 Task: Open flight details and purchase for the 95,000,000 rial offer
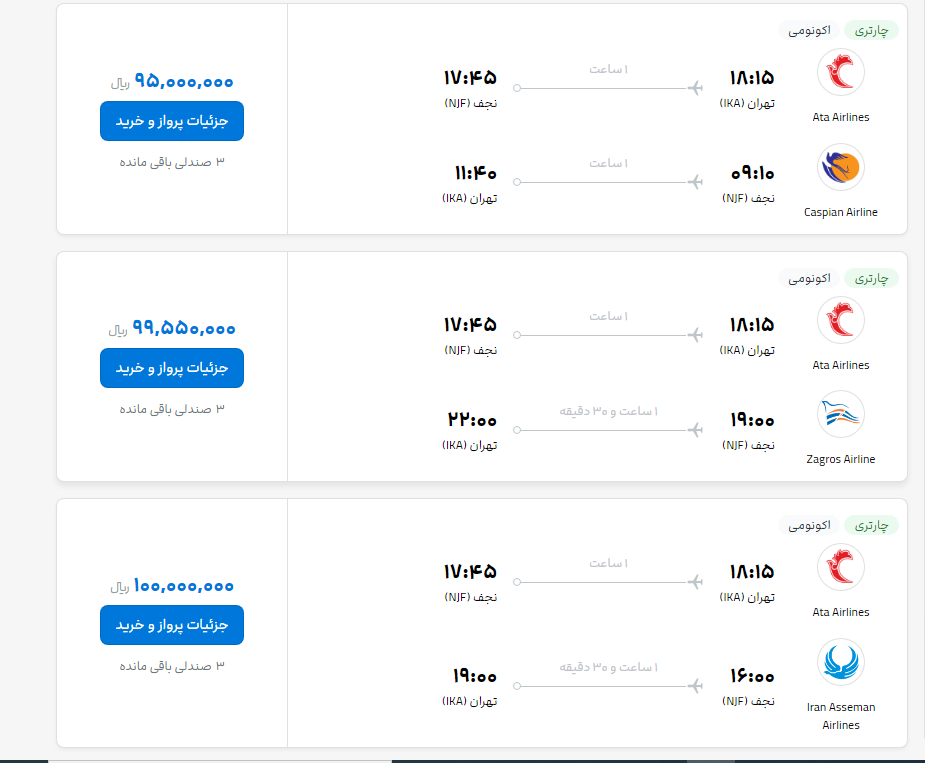(172, 121)
